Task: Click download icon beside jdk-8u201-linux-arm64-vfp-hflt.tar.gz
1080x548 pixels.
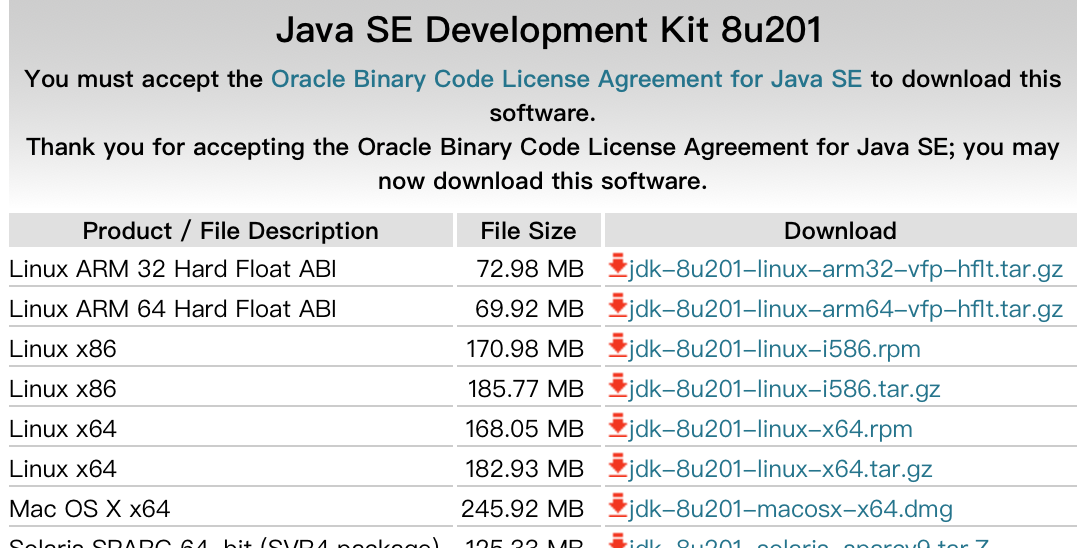Action: coord(618,307)
